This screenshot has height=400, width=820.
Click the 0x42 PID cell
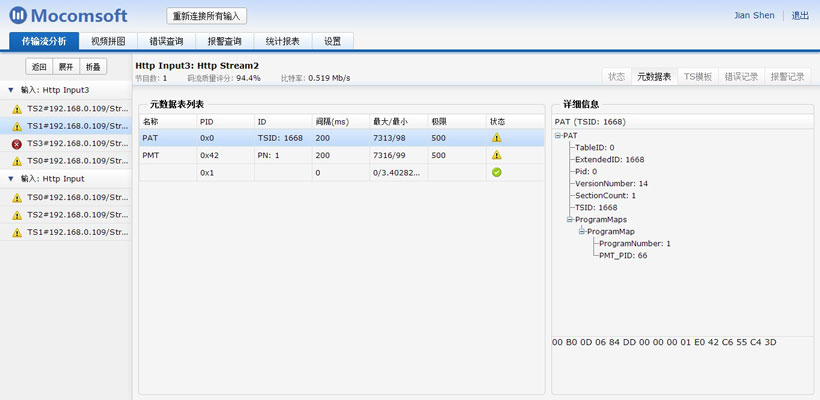click(225, 155)
